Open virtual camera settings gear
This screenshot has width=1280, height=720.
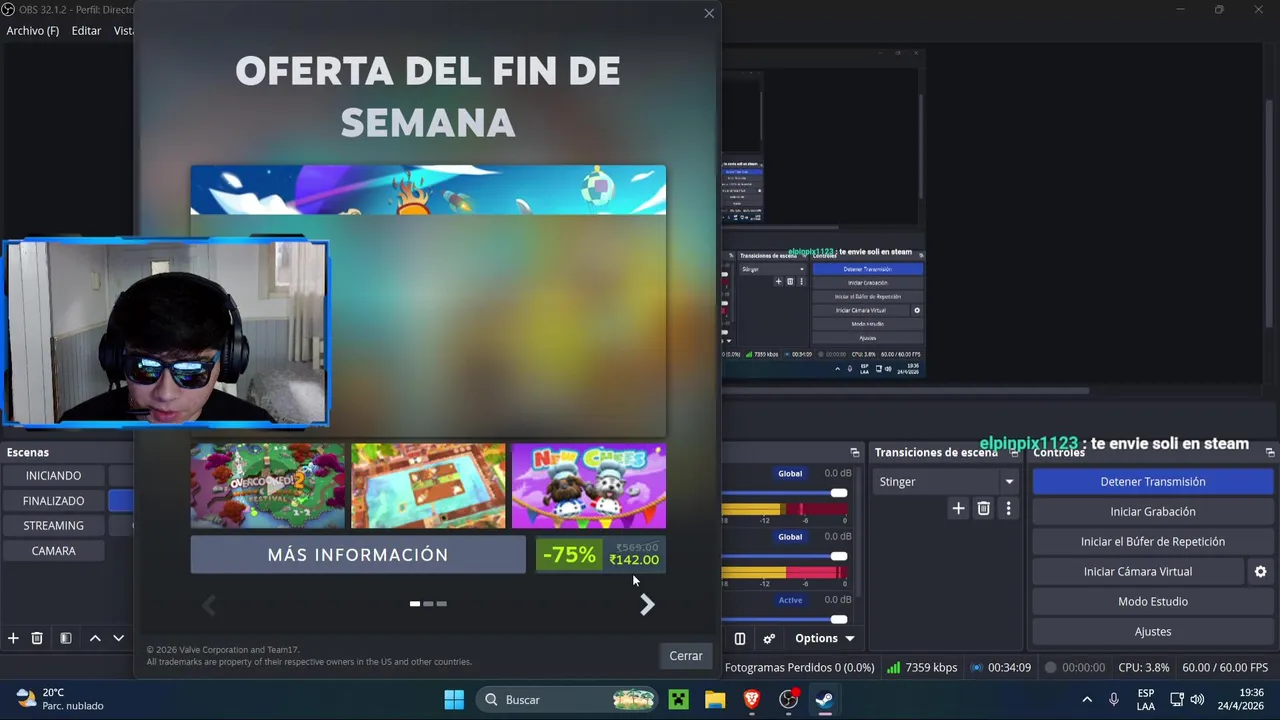pyautogui.click(x=1260, y=572)
